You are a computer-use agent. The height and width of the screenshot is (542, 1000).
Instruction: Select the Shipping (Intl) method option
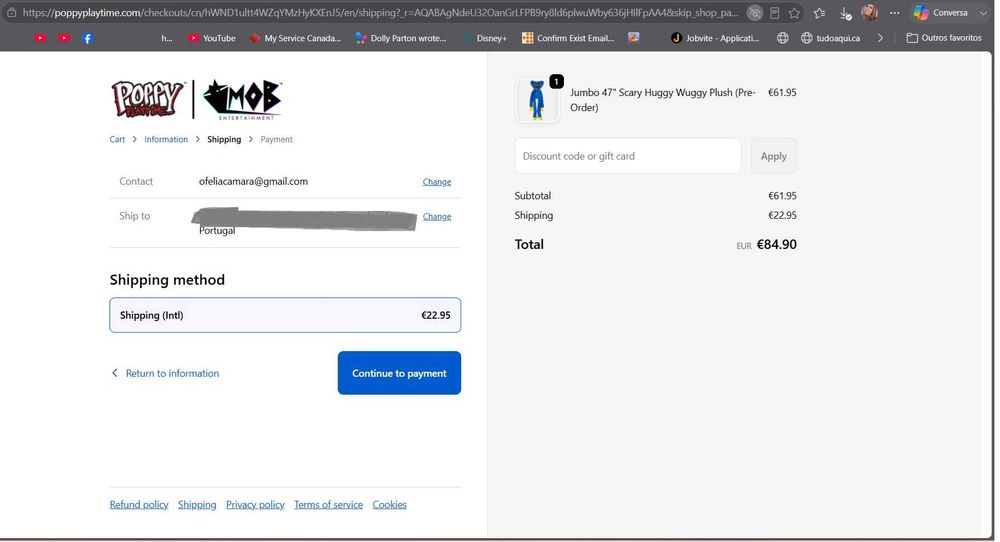click(x=285, y=315)
